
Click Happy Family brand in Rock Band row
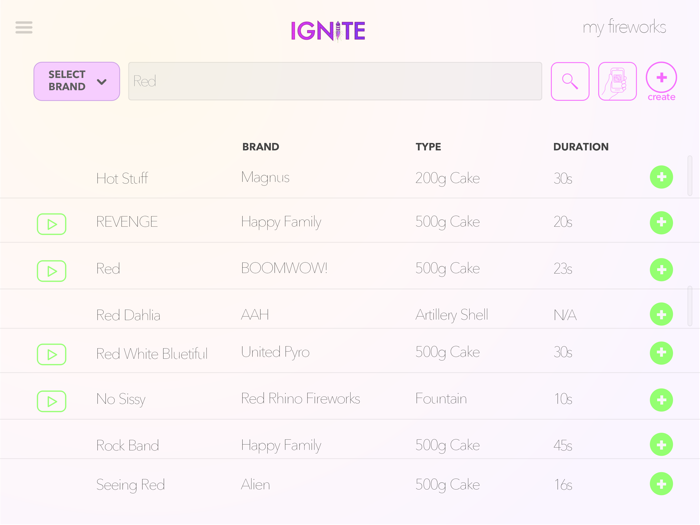click(x=281, y=446)
